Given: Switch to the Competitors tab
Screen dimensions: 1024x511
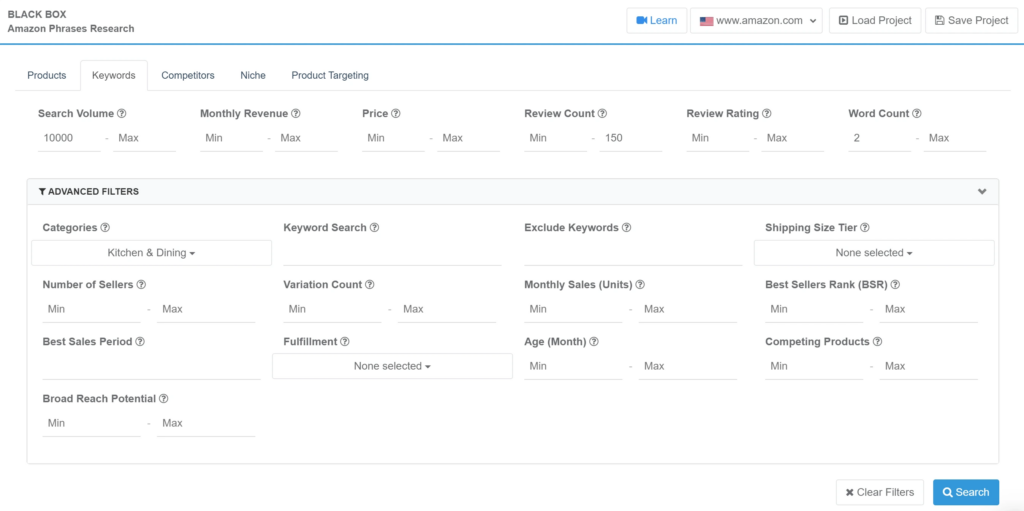Looking at the screenshot, I should (x=188, y=75).
